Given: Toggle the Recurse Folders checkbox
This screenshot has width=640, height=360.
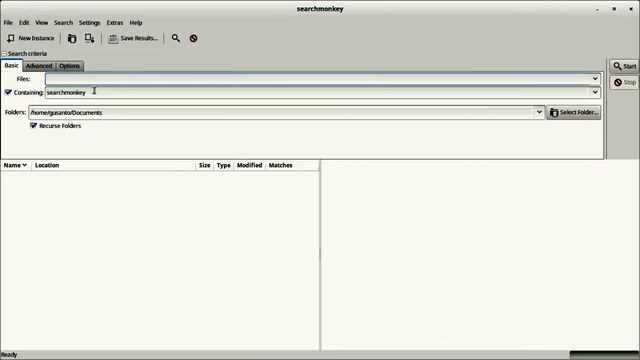Looking at the screenshot, I should 33,126.
